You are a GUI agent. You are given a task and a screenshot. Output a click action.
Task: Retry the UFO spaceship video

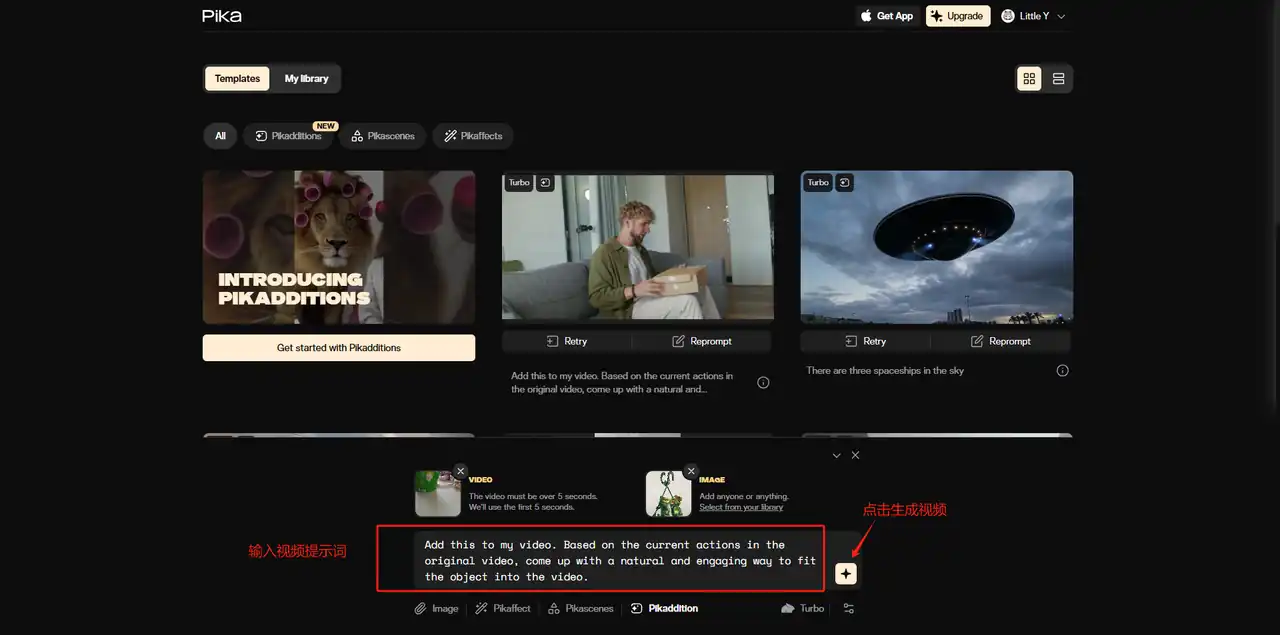point(866,341)
